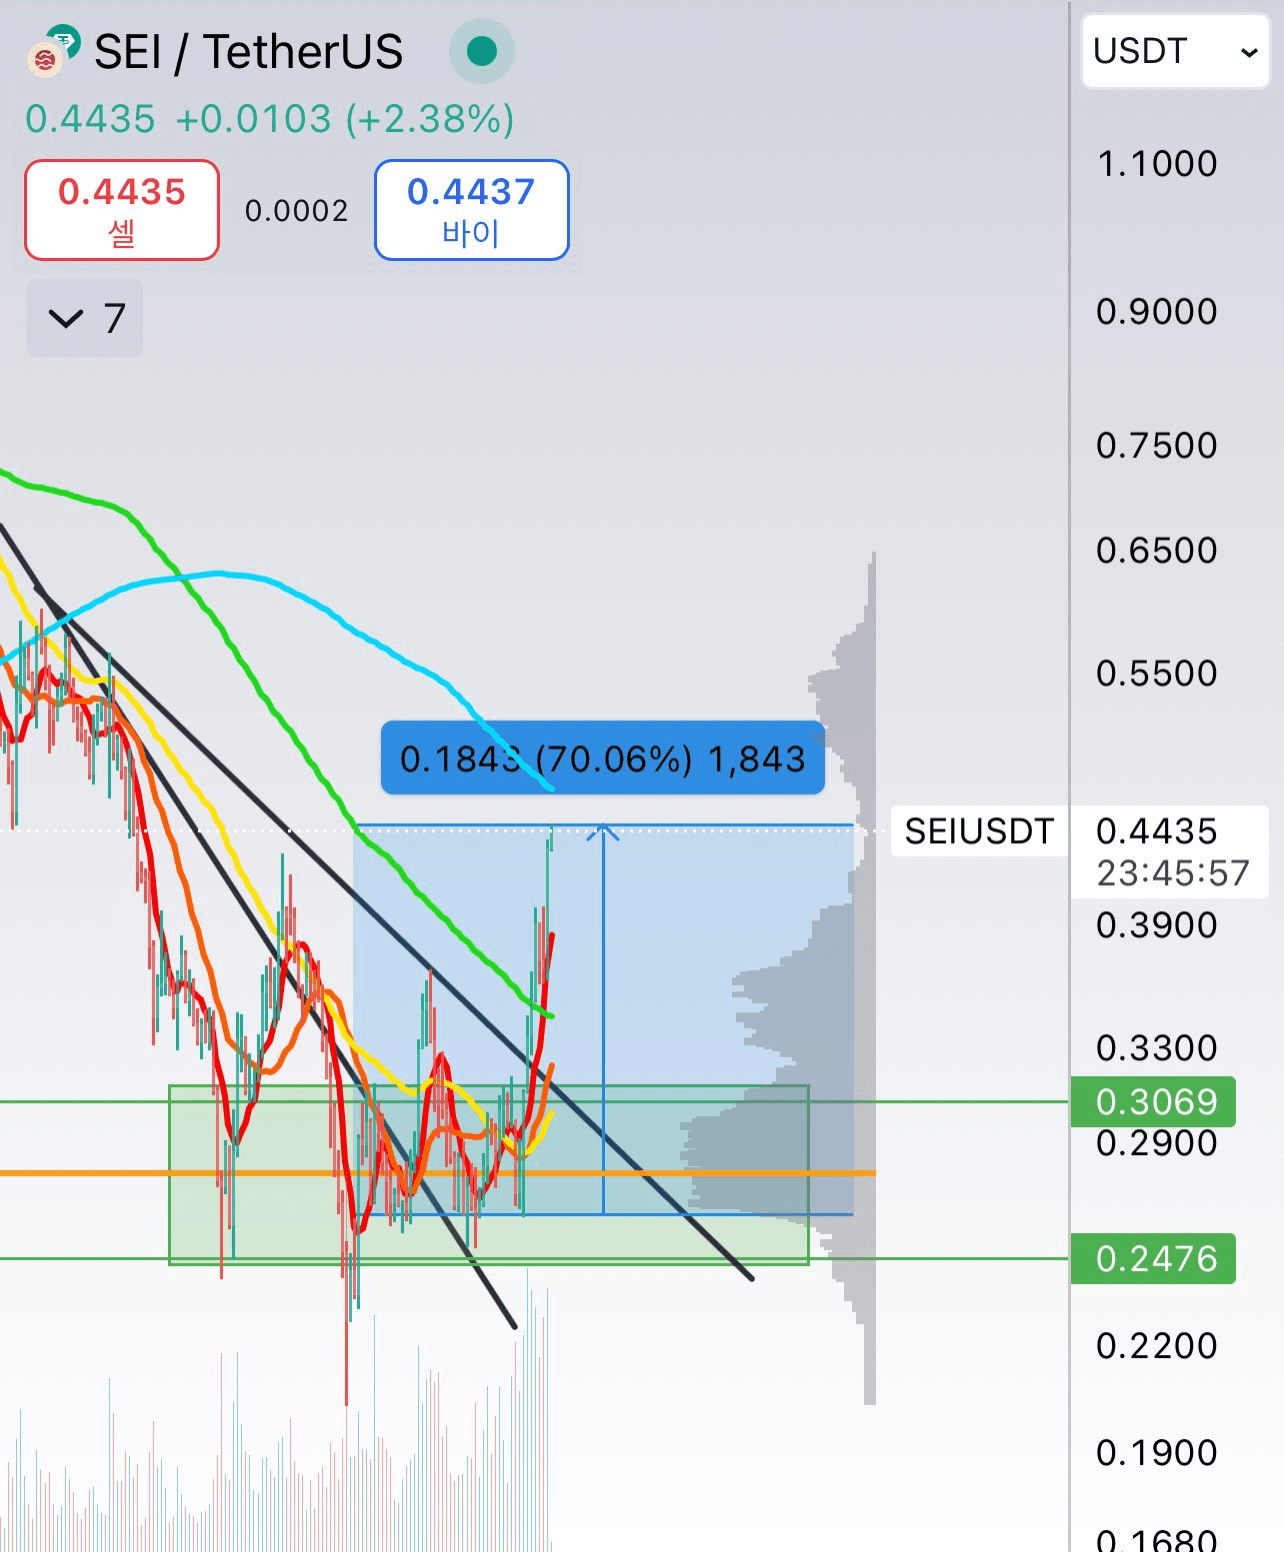Click the 0.6500 price scale label
1284x1552 pixels.
click(x=1157, y=550)
